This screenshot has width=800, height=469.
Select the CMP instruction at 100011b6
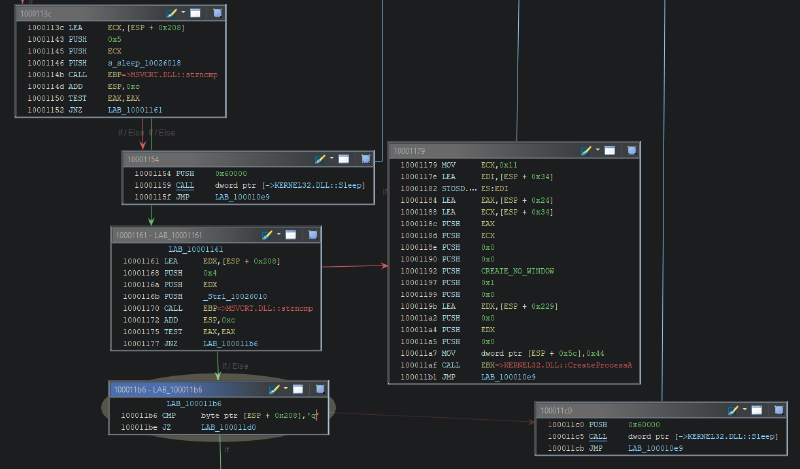171,415
